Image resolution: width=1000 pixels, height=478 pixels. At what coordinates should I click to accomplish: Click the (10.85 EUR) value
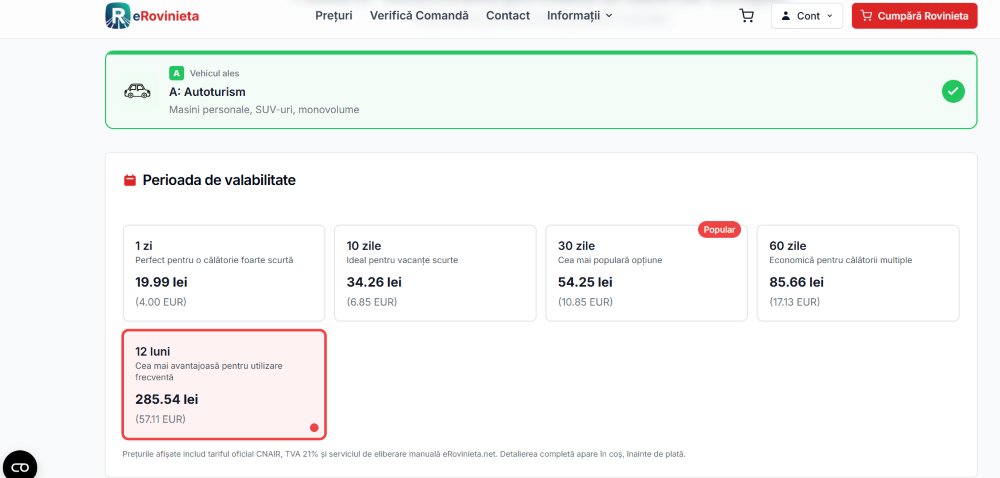[x=585, y=302]
